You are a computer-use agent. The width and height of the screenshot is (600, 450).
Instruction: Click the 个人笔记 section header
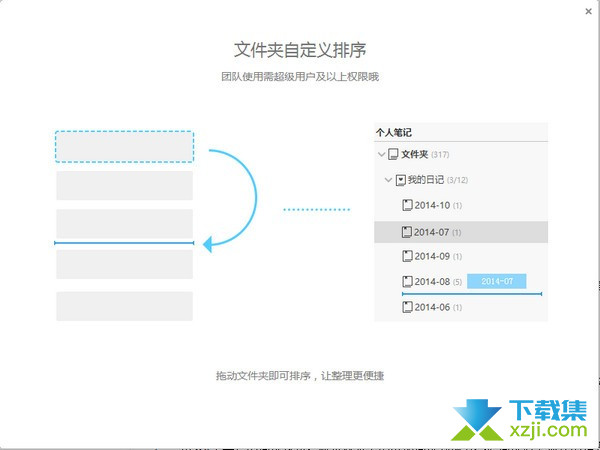393,132
